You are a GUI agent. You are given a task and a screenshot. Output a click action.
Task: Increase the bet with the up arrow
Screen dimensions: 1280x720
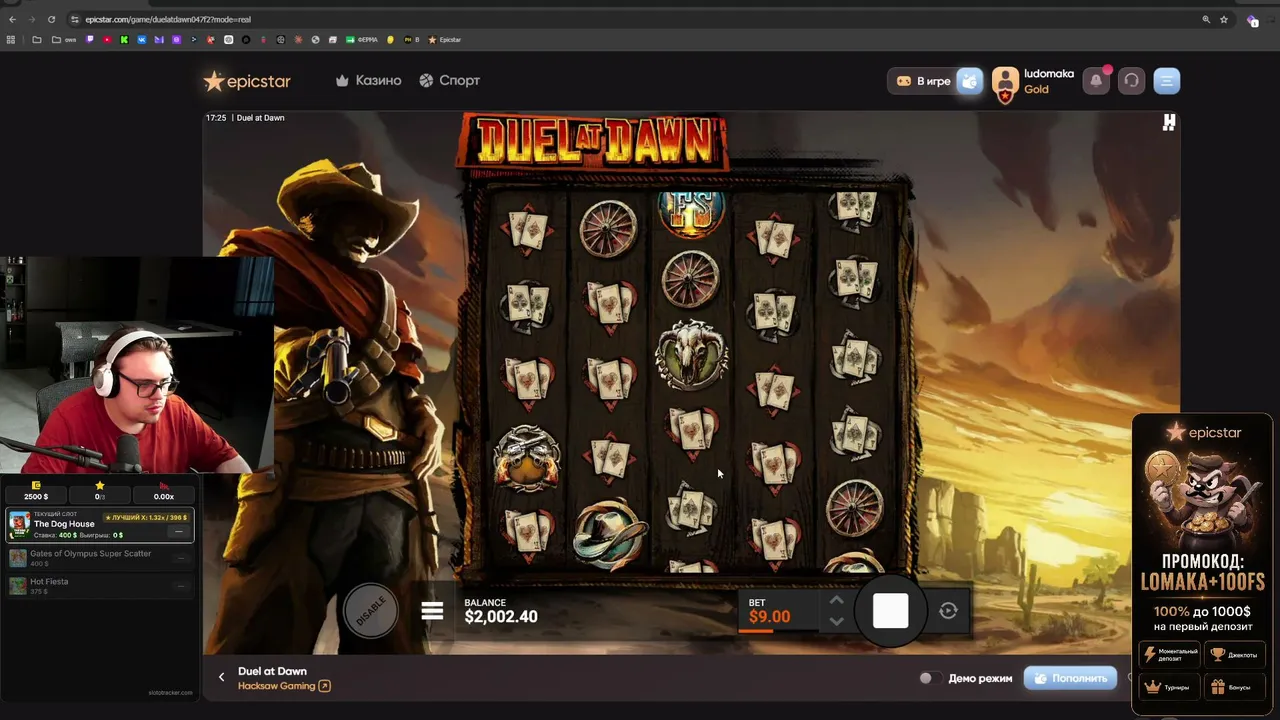tap(837, 600)
